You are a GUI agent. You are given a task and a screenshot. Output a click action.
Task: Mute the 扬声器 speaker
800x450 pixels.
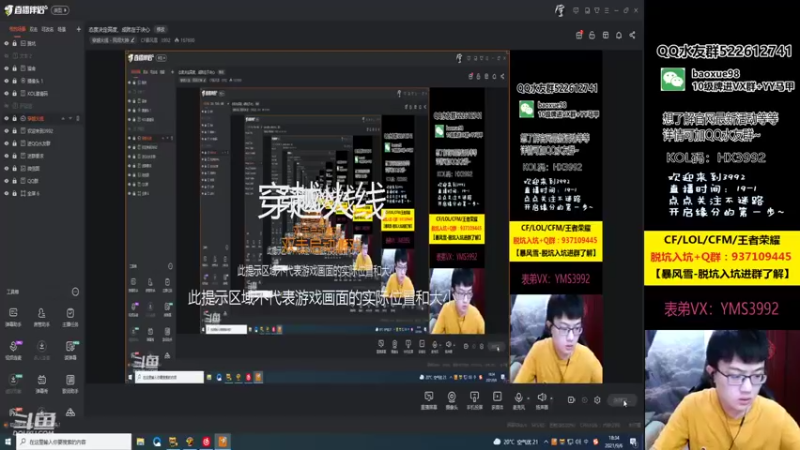click(541, 400)
